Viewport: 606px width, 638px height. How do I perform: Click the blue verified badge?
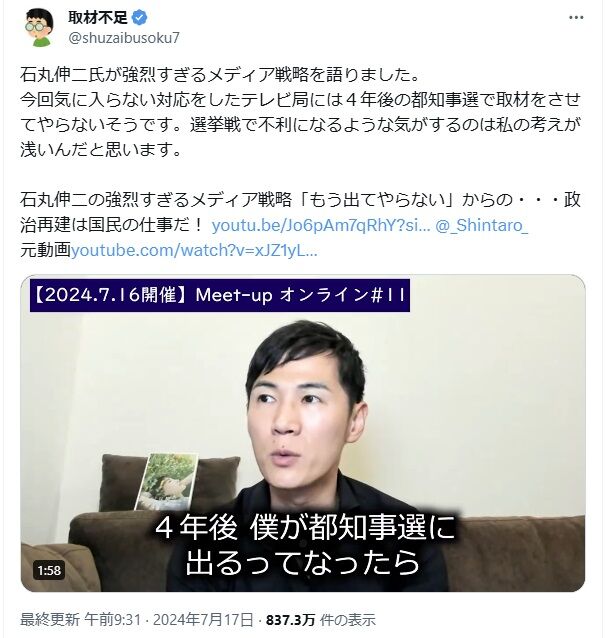(140, 17)
